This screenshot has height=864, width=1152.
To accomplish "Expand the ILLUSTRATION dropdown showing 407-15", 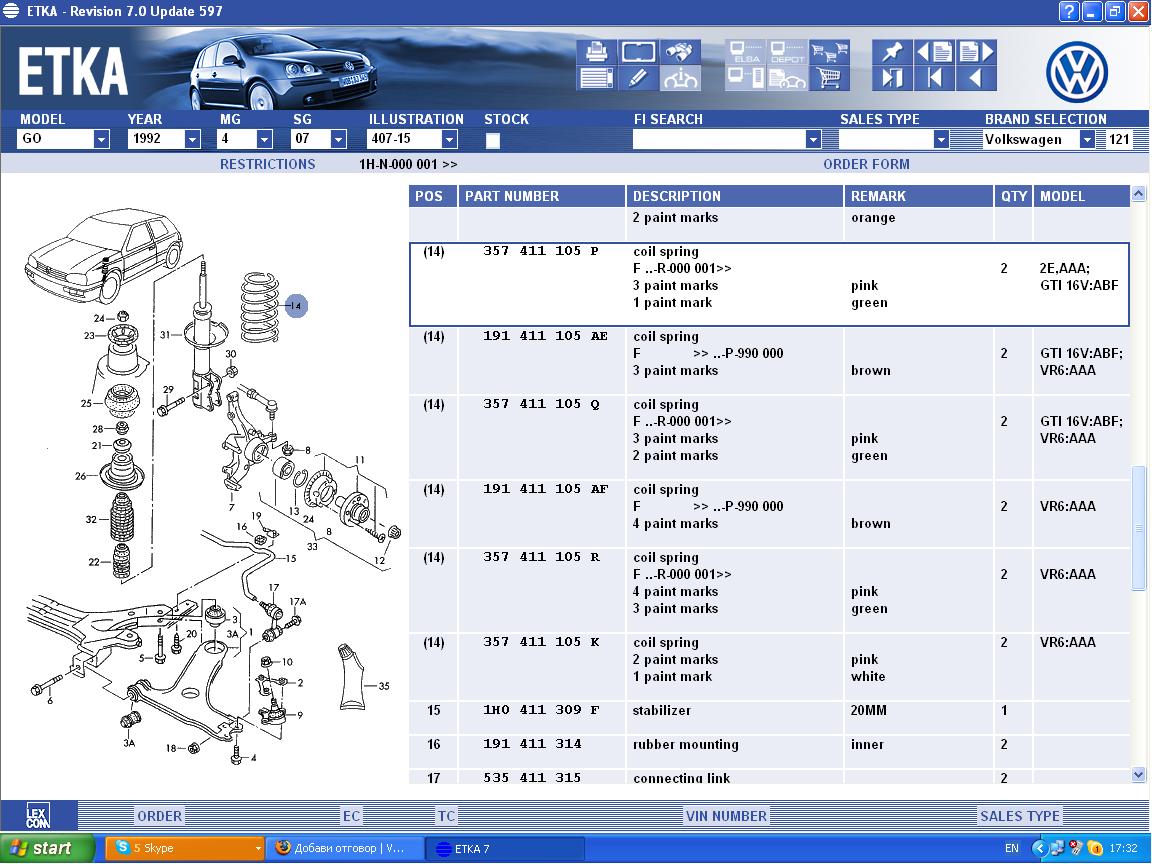I will pos(449,140).
